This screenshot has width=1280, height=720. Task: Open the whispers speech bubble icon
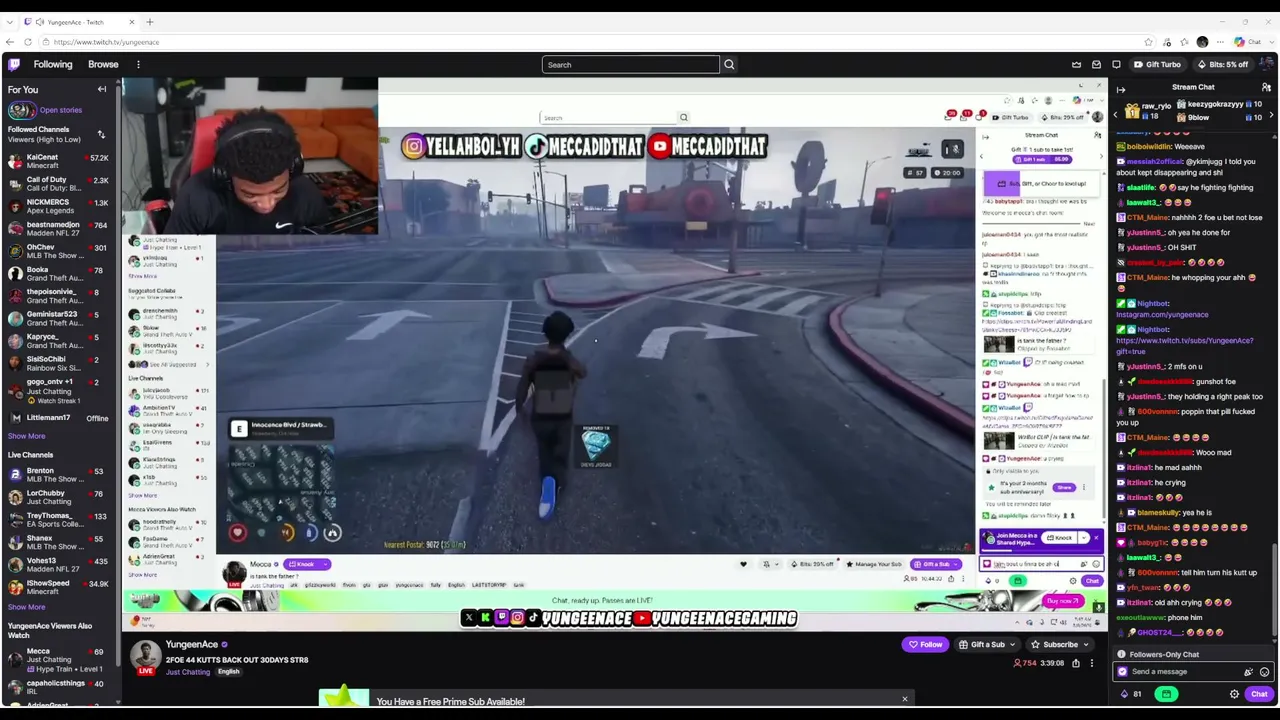[1116, 64]
